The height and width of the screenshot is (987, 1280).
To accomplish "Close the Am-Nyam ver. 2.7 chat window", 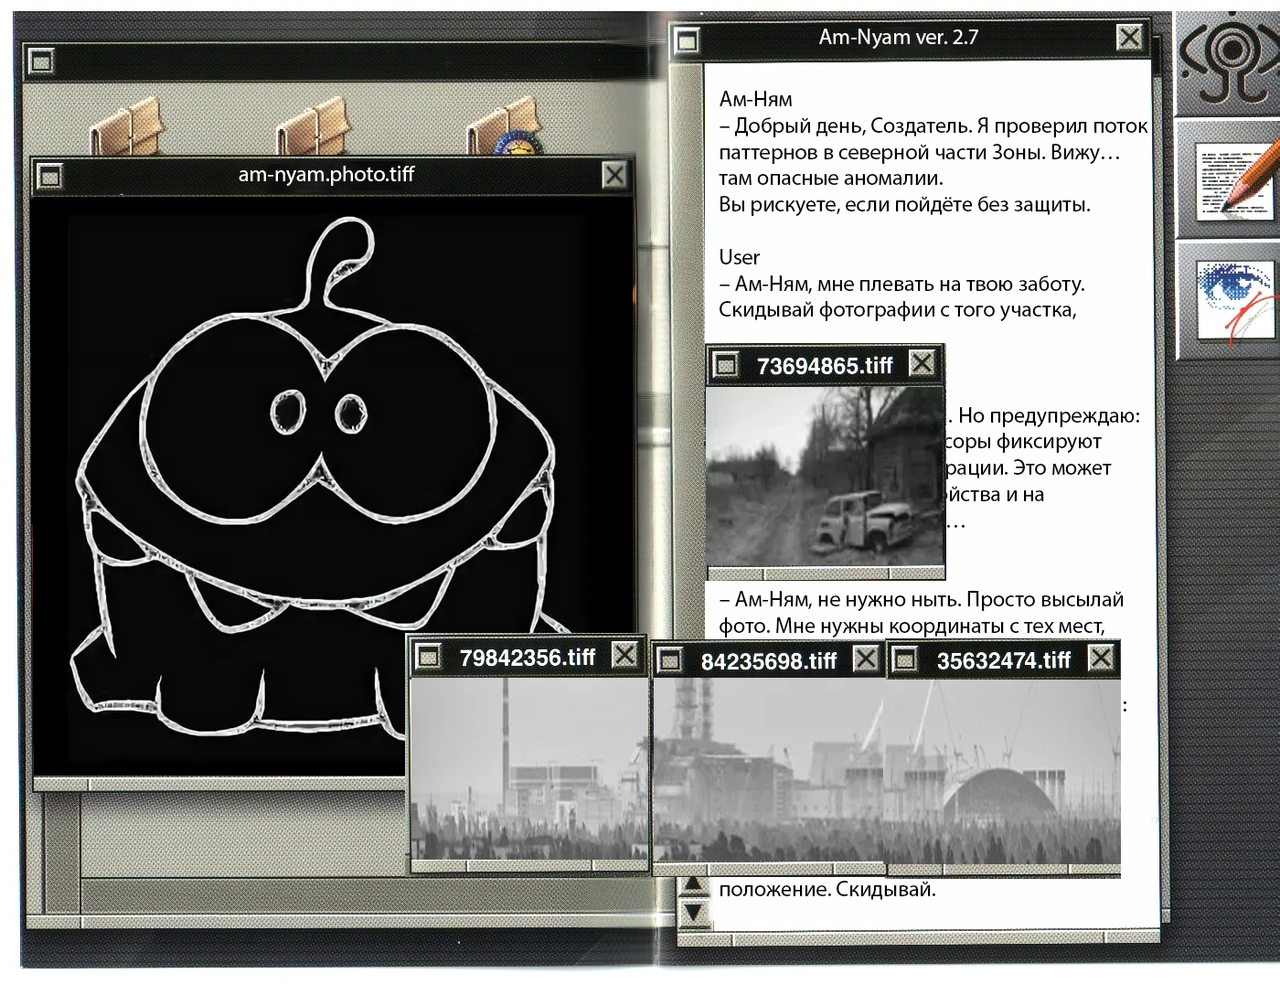I will point(1130,38).
